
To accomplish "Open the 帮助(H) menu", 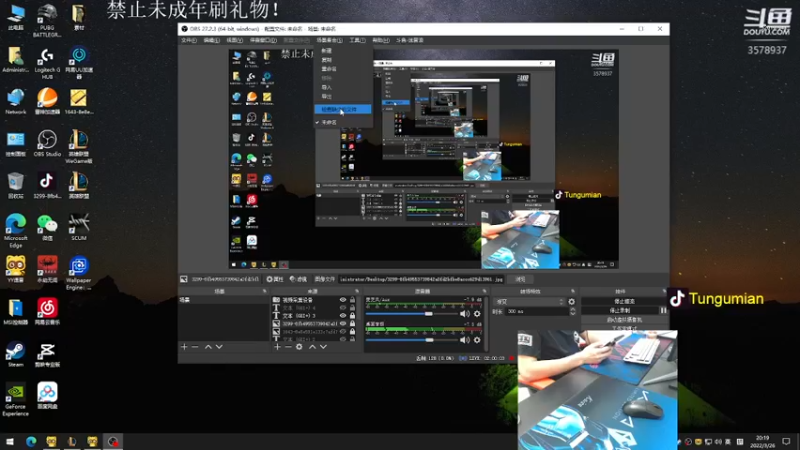I will coord(381,40).
